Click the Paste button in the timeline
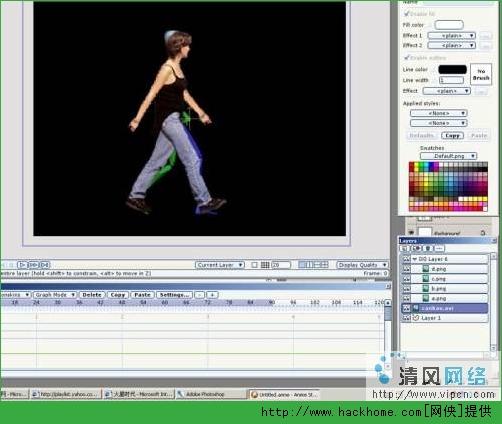The width and height of the screenshot is (502, 424). [x=142, y=295]
